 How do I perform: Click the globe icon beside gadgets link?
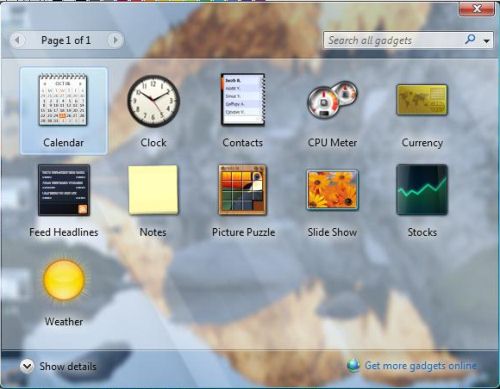coord(353,366)
